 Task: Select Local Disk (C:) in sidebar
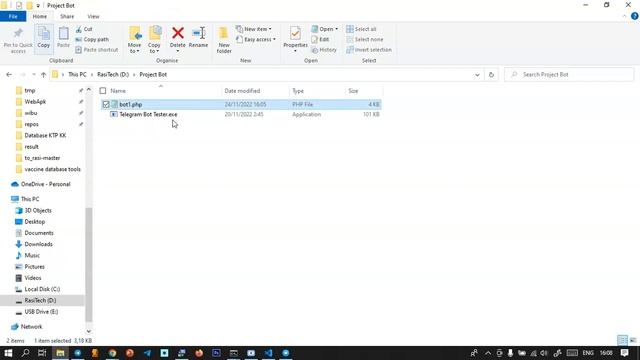click(42, 289)
